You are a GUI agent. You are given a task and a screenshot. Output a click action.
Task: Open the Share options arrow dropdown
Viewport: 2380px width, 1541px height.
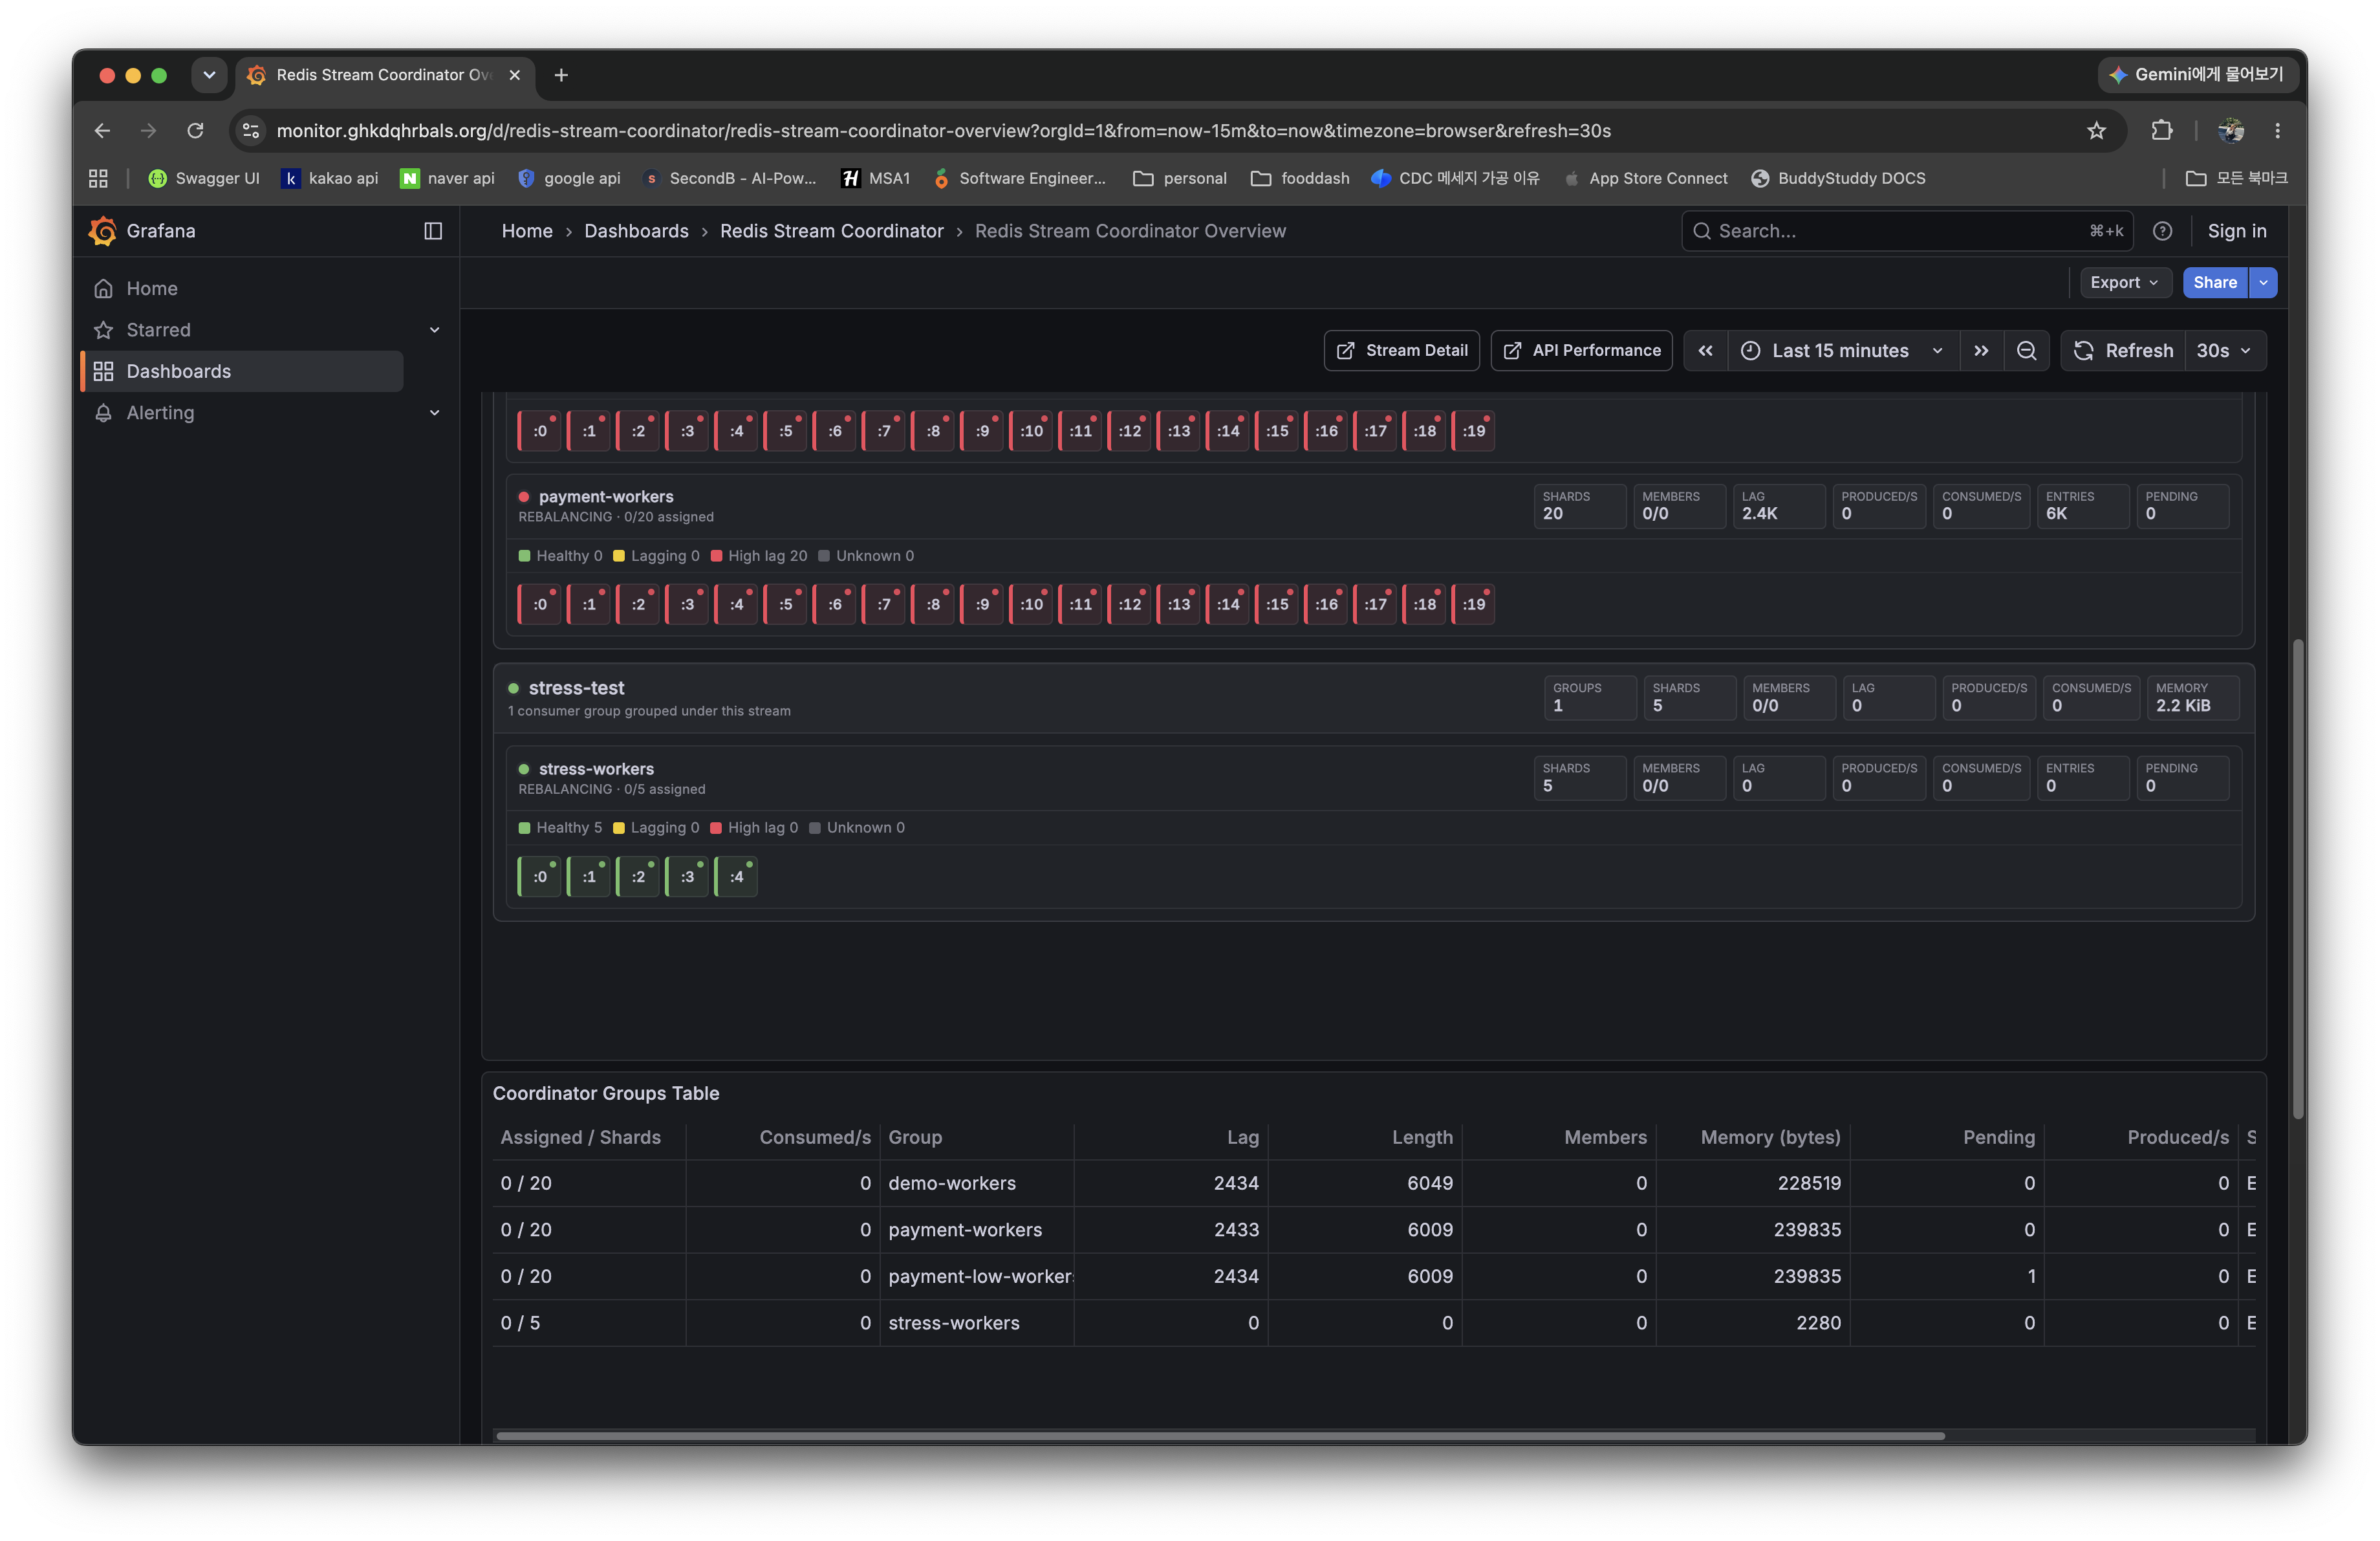click(2263, 283)
